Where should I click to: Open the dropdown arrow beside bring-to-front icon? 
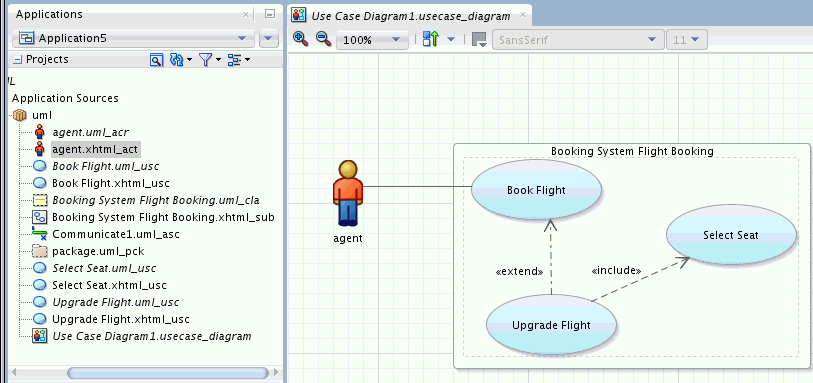[x=451, y=39]
